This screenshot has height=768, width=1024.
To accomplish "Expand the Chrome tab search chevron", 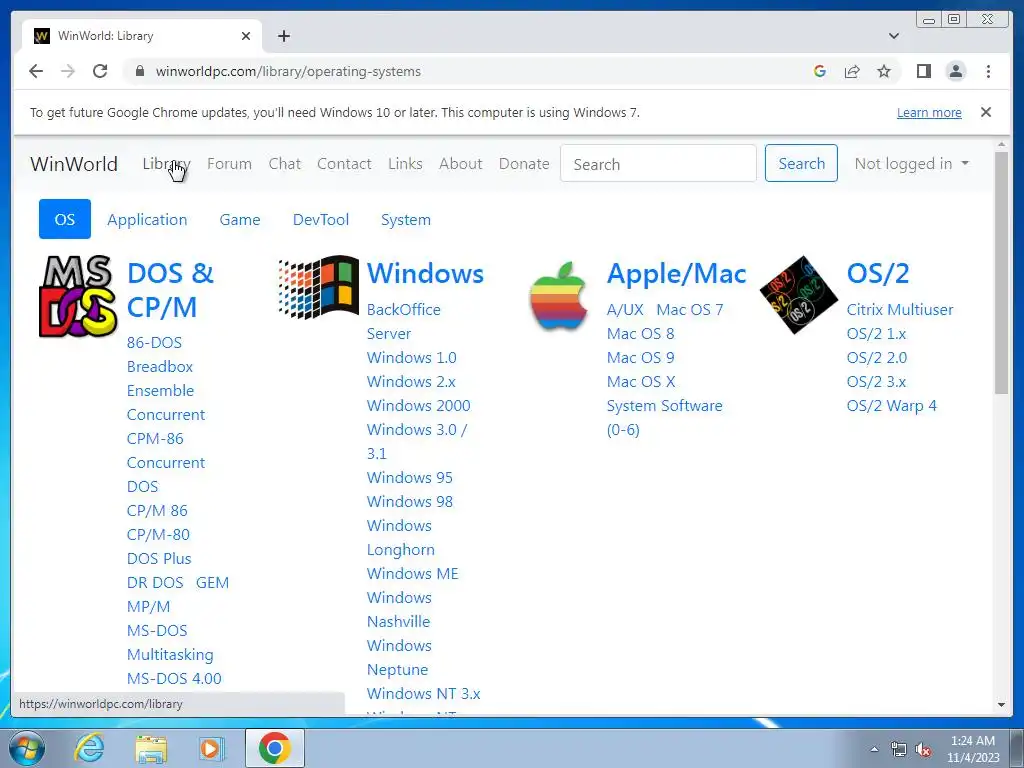I will click(893, 36).
